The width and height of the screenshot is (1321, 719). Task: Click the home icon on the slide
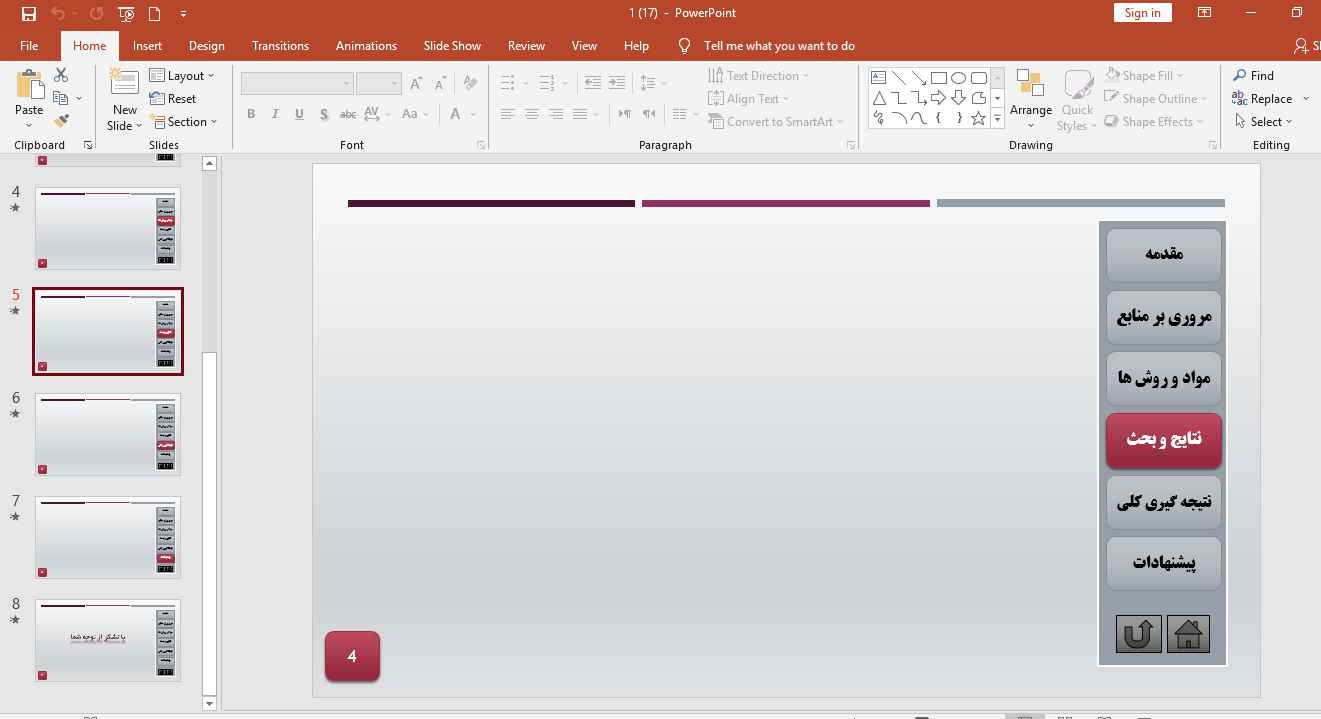click(1188, 634)
